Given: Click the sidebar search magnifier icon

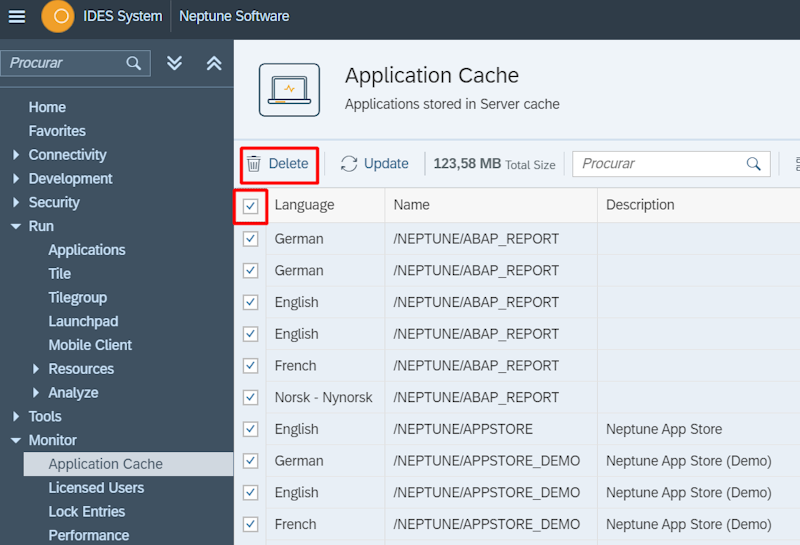Looking at the screenshot, I should point(134,63).
